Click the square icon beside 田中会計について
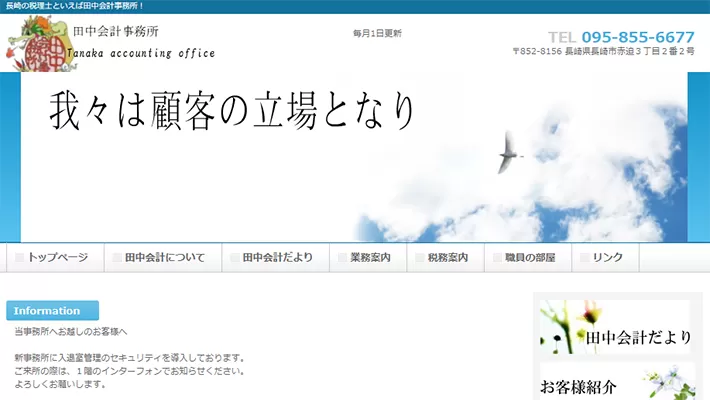 click(x=117, y=258)
